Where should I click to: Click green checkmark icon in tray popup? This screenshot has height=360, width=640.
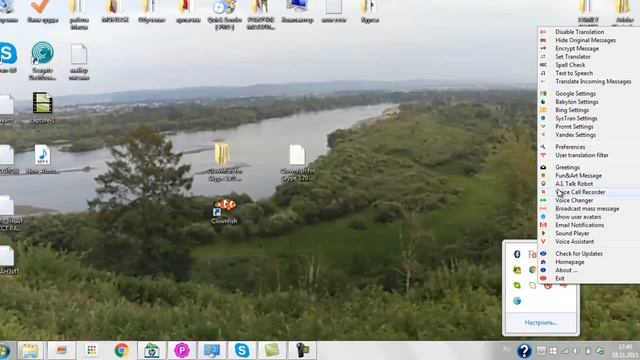pyautogui.click(x=517, y=285)
